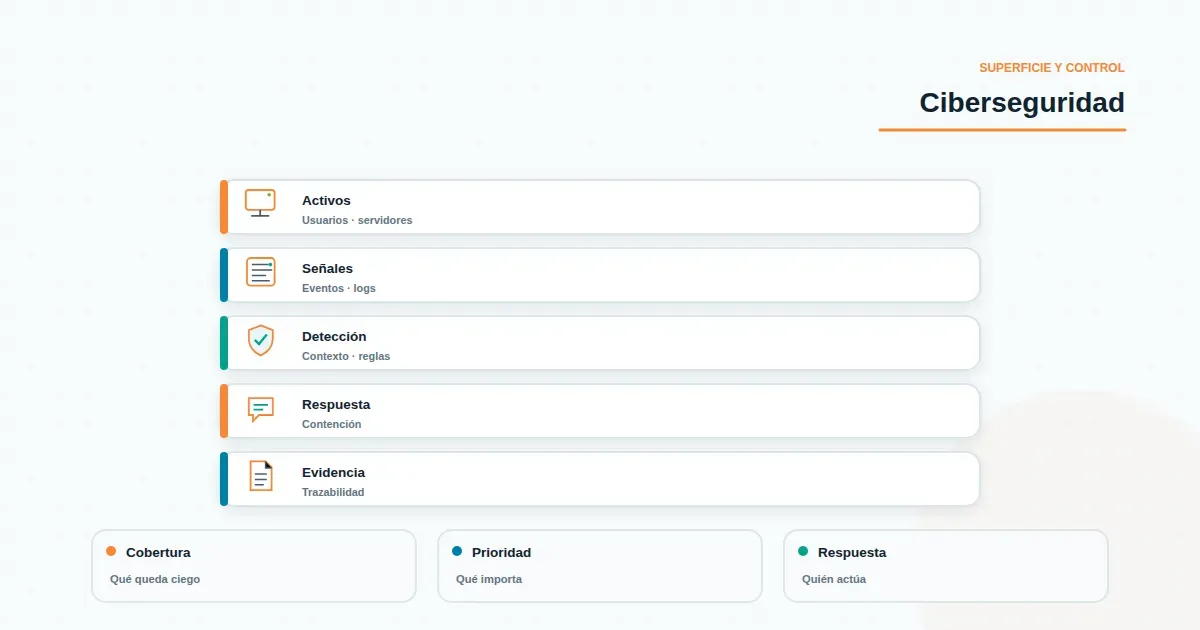Click the blue dot beside Prioridad
This screenshot has height=630, width=1200.
tap(457, 551)
